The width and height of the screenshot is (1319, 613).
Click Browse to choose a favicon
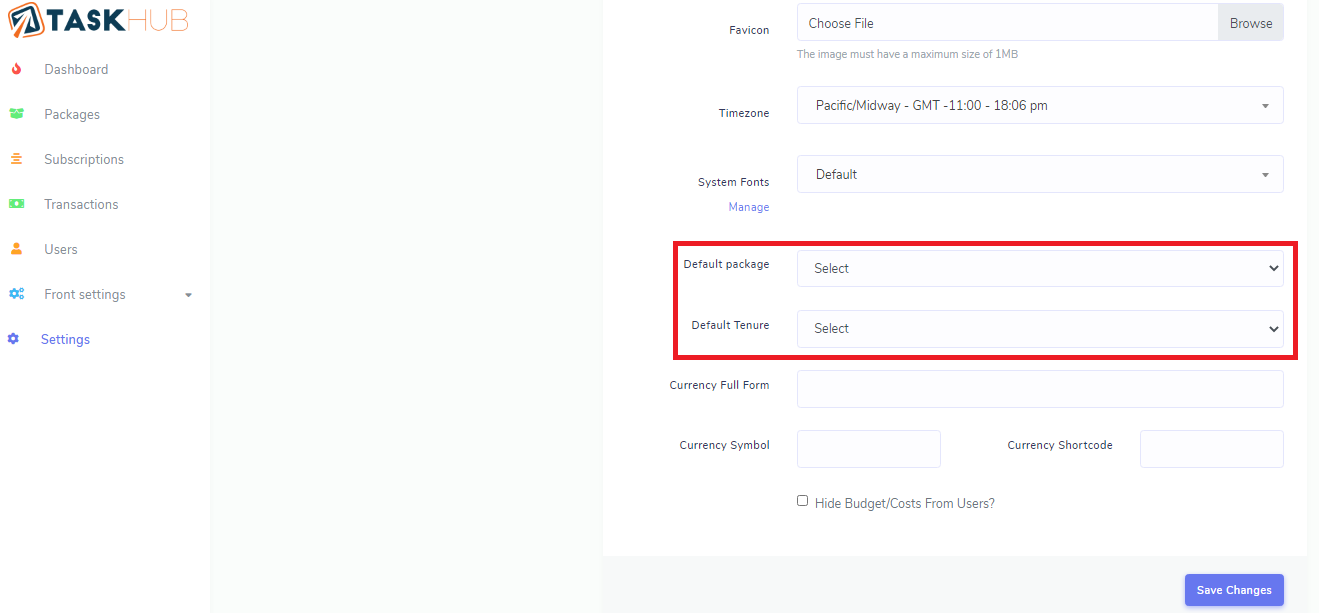(1250, 23)
